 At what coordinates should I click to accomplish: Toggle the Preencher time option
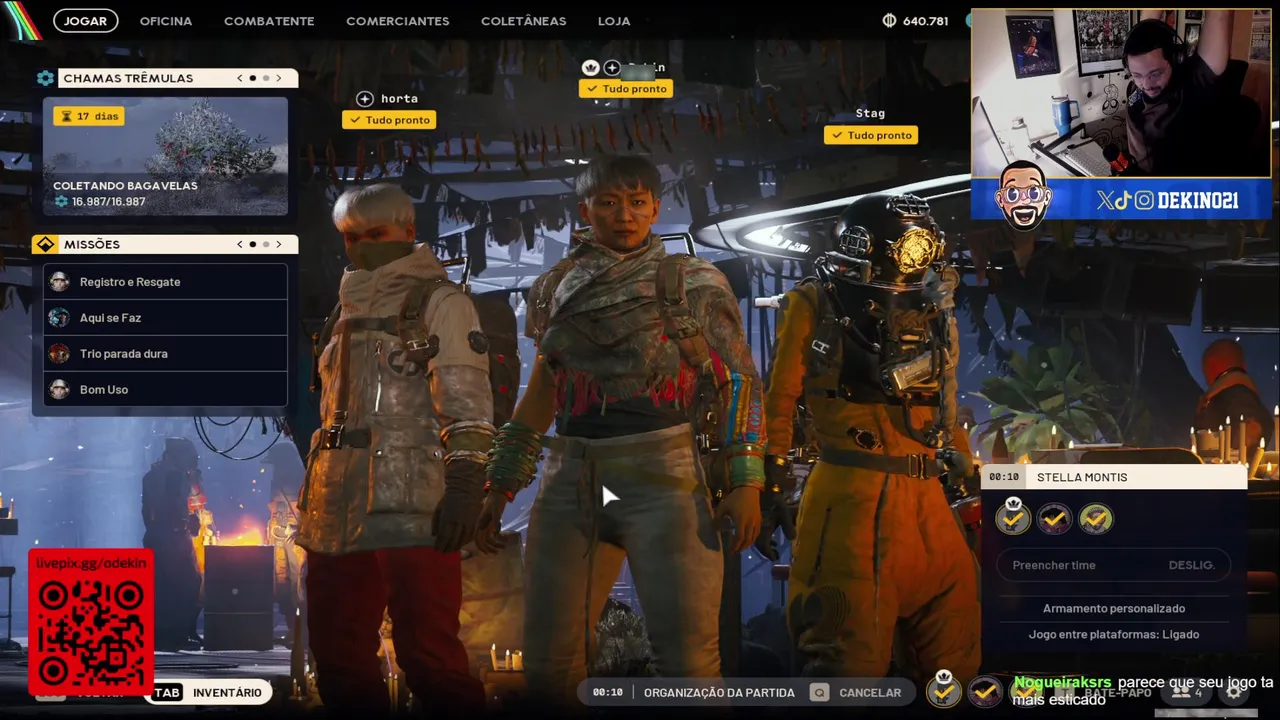[x=1114, y=565]
